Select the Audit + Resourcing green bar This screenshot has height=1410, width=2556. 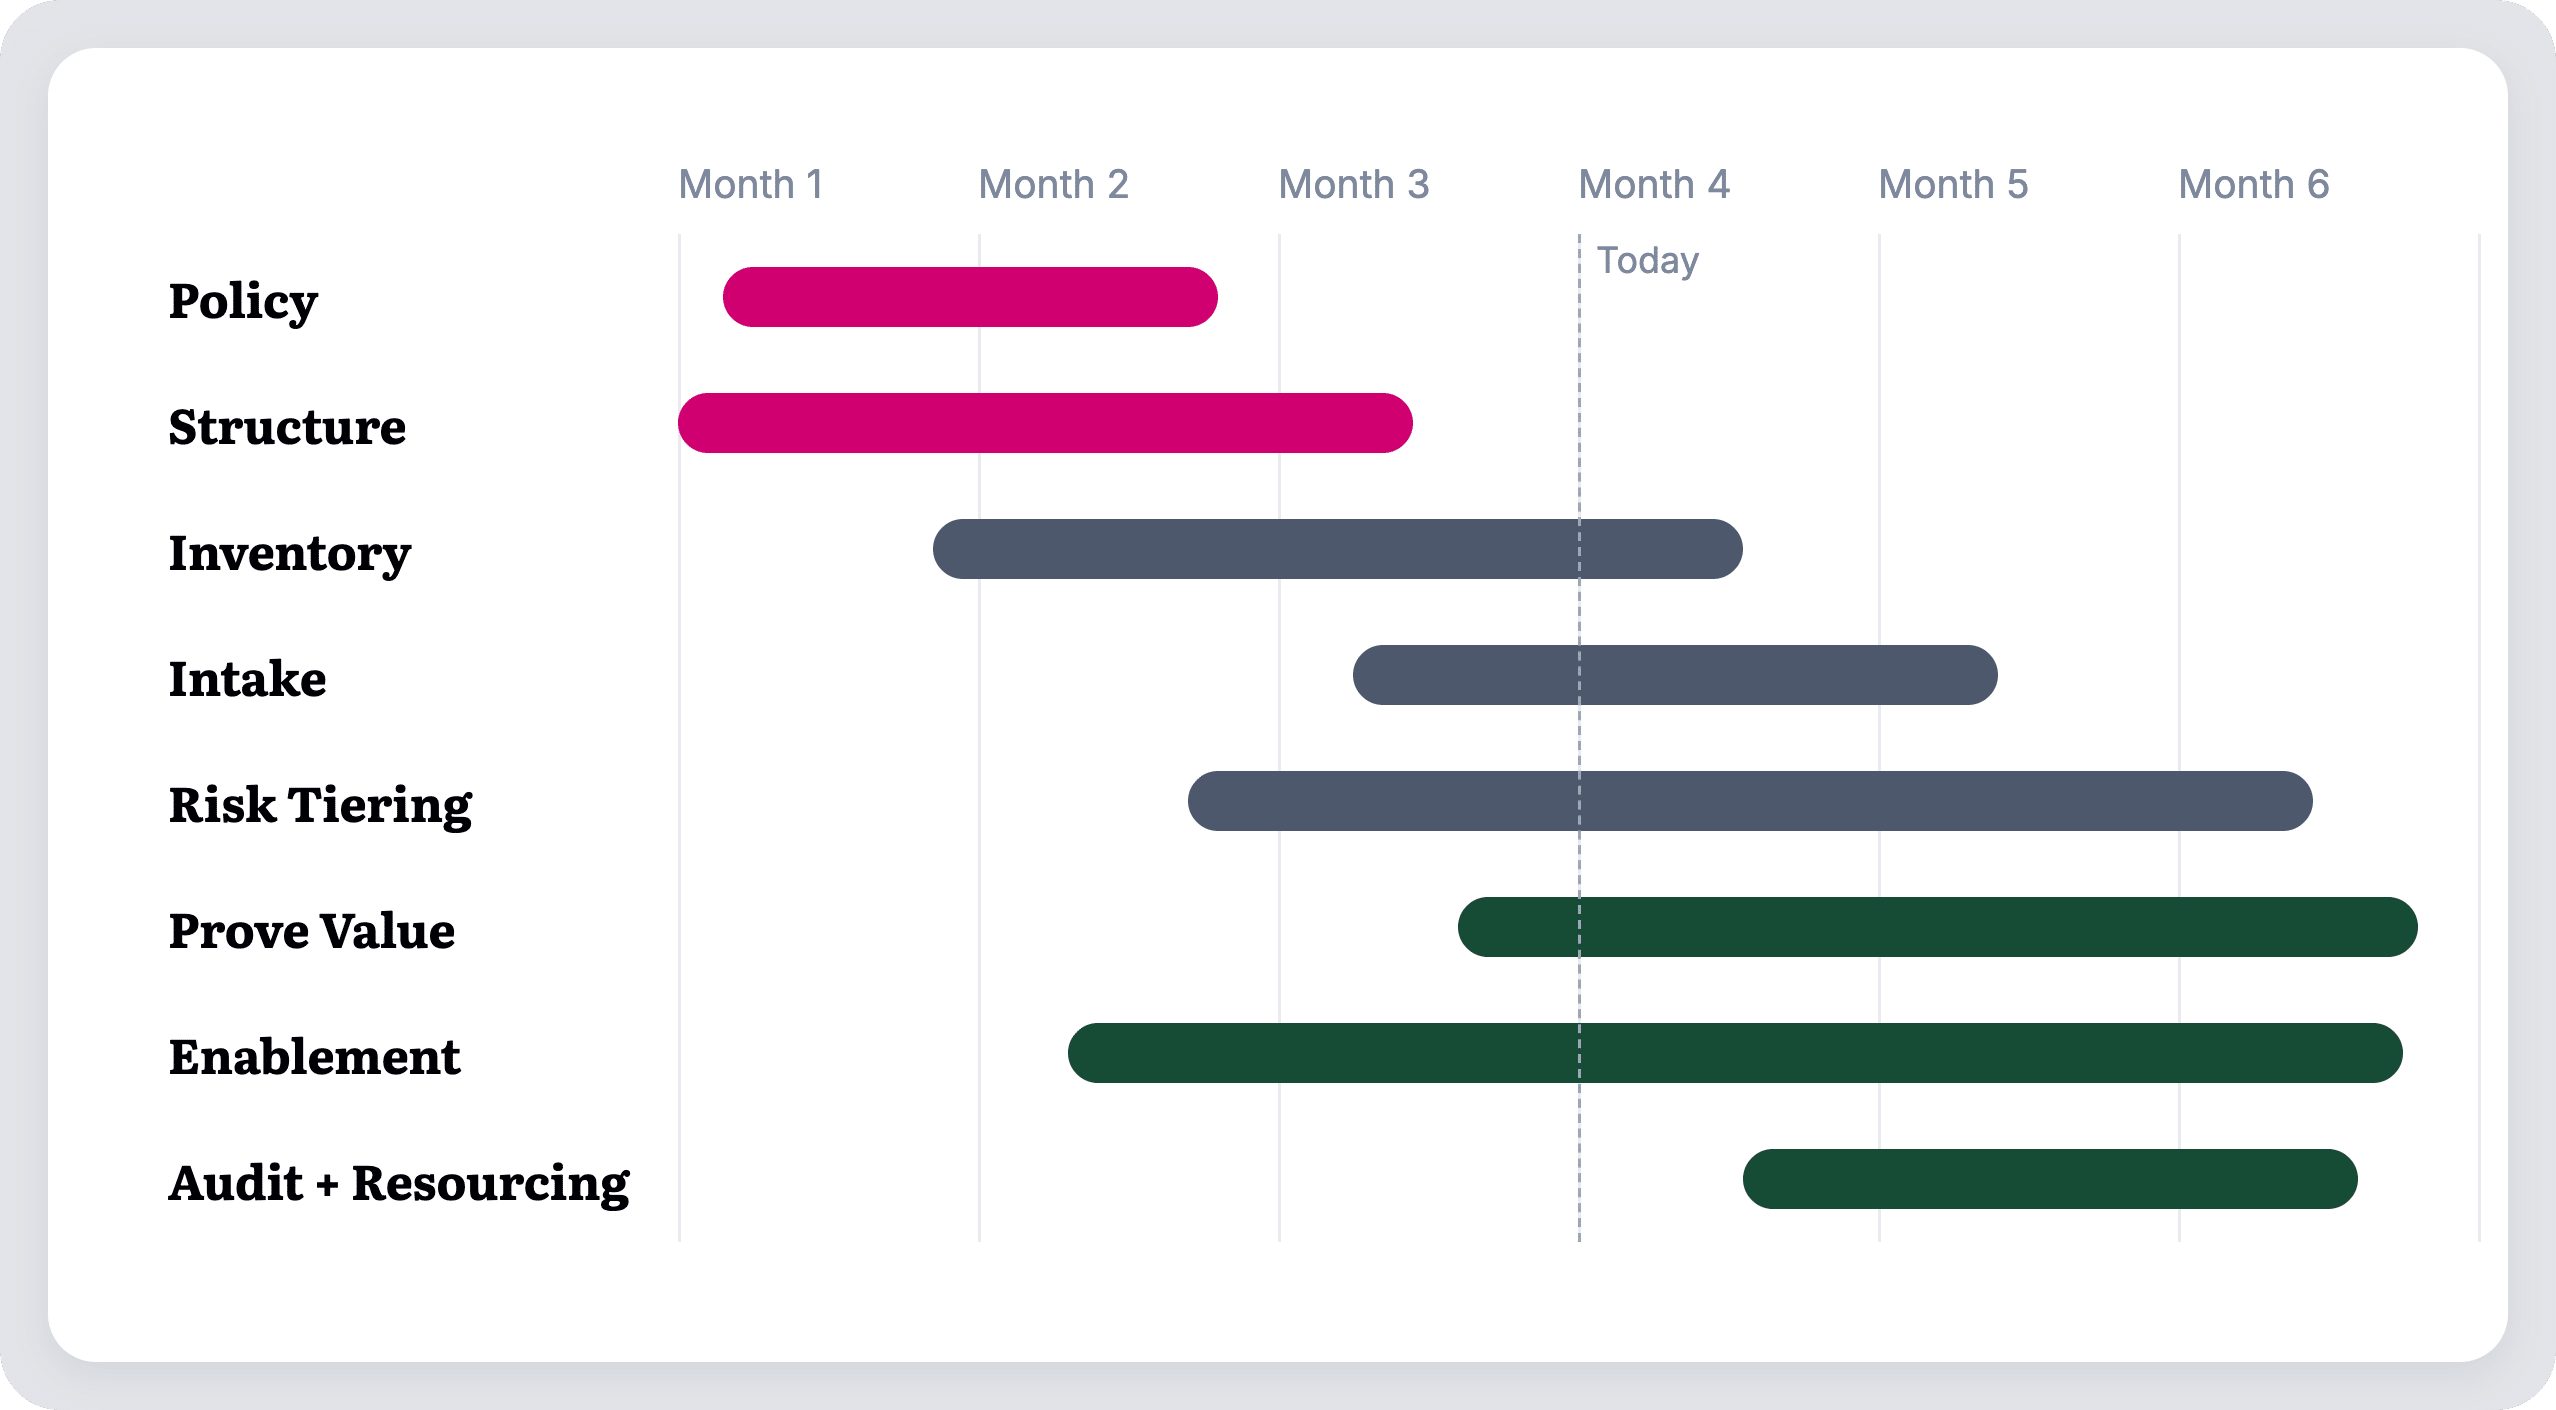(2050, 1179)
